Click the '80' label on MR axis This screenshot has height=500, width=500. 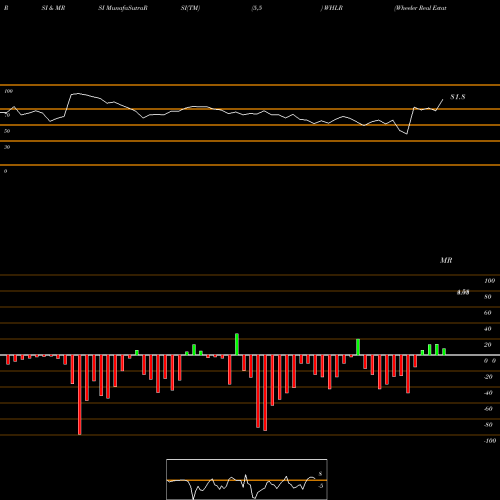pyautogui.click(x=488, y=297)
